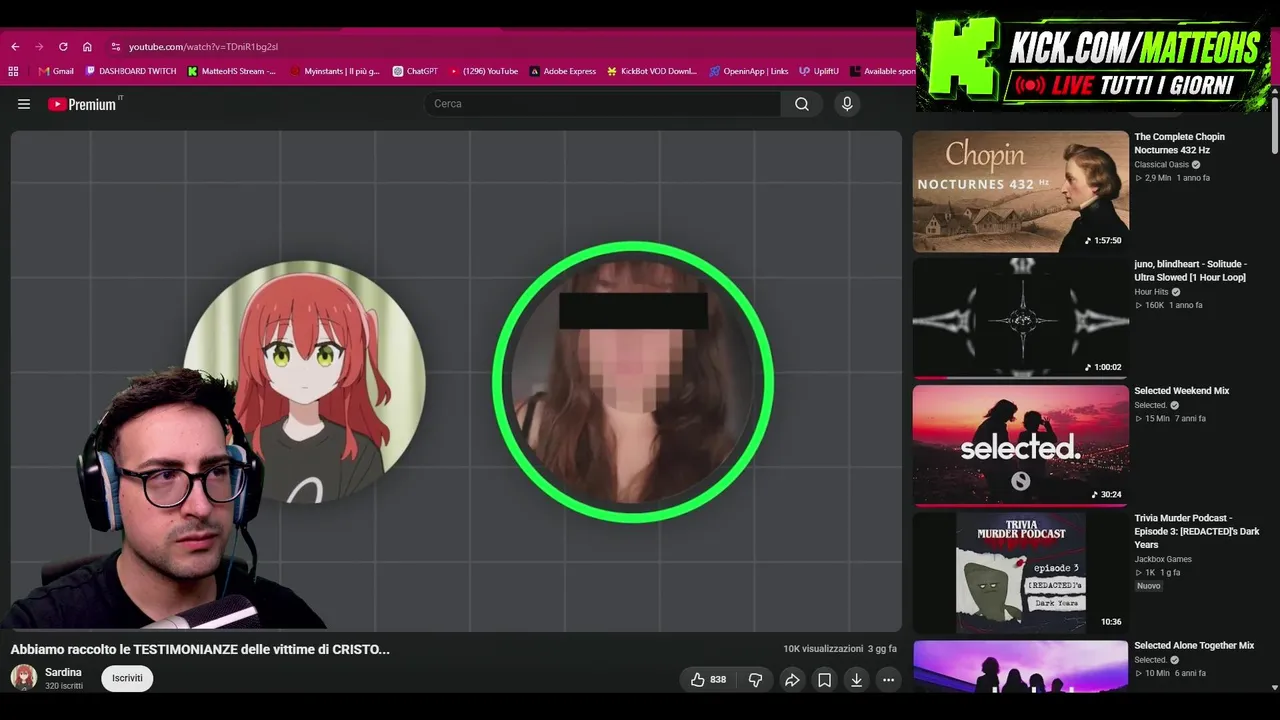
Task: Click the 1:57:50 duration on Chopin
Action: coord(1103,241)
